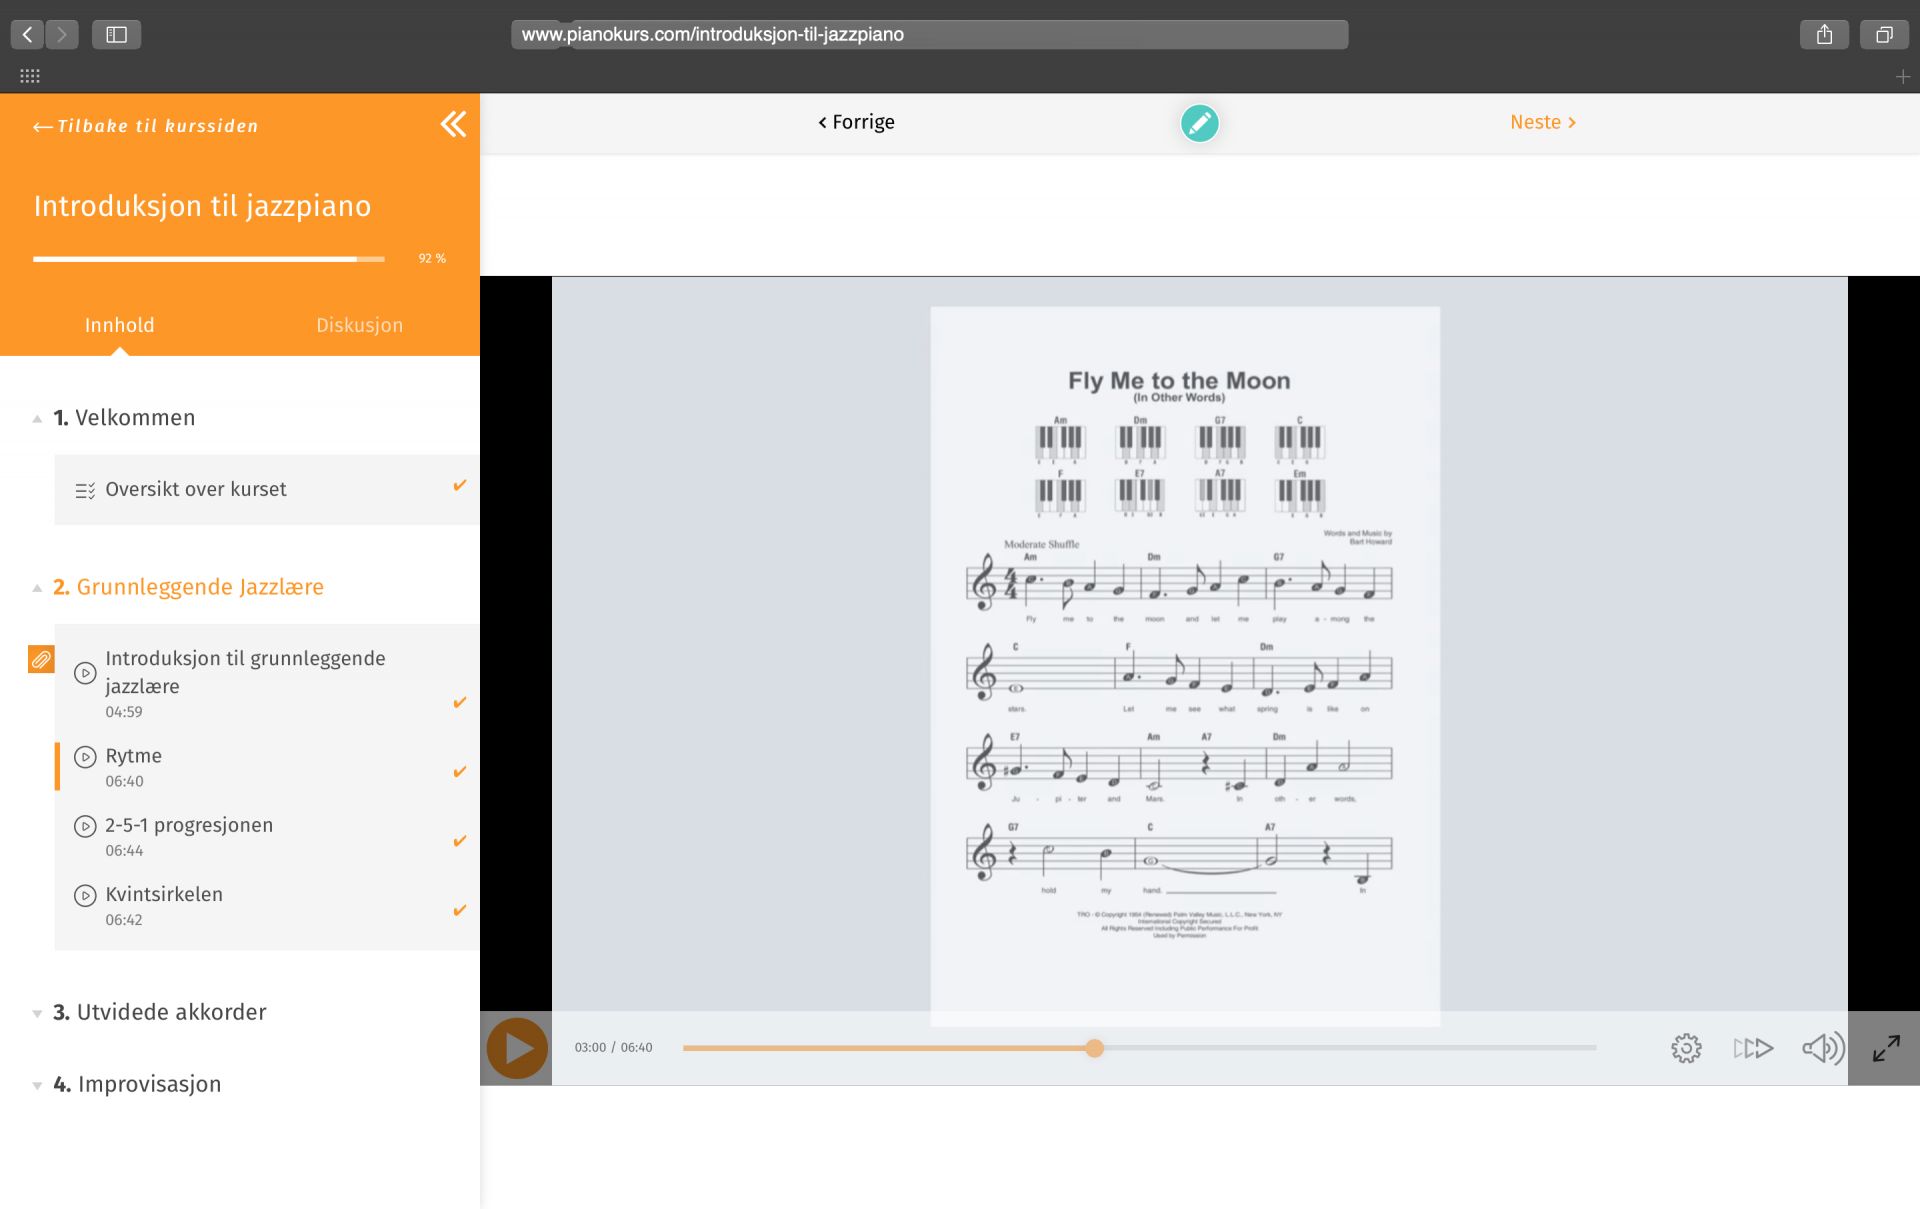Click the 4. Improvisasjon section title
Screen dimensions: 1920x1209
tap(137, 1084)
